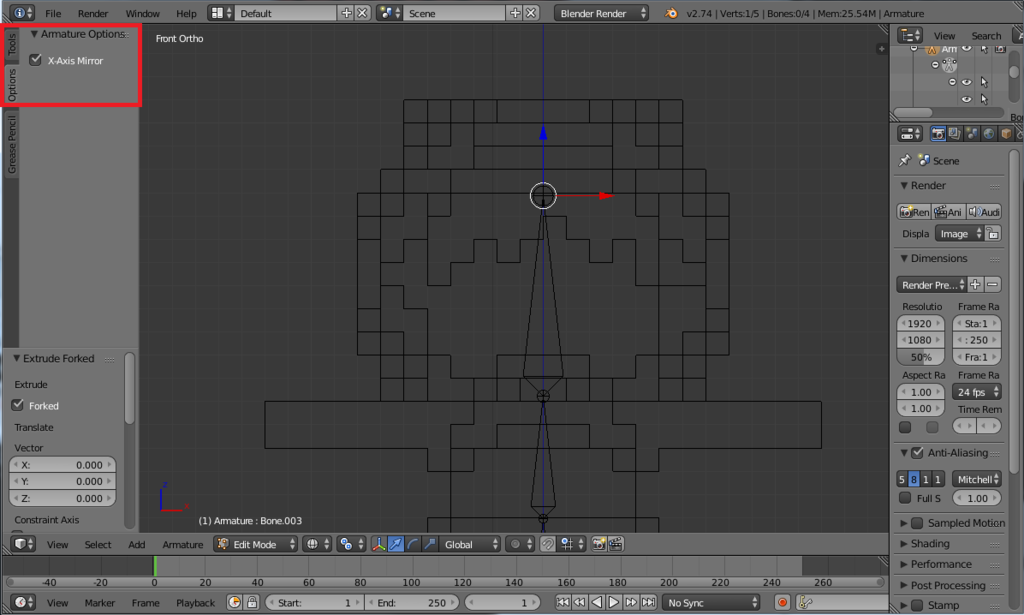
Task: Toggle the X-Axis Mirror checkbox
Action: click(35, 60)
